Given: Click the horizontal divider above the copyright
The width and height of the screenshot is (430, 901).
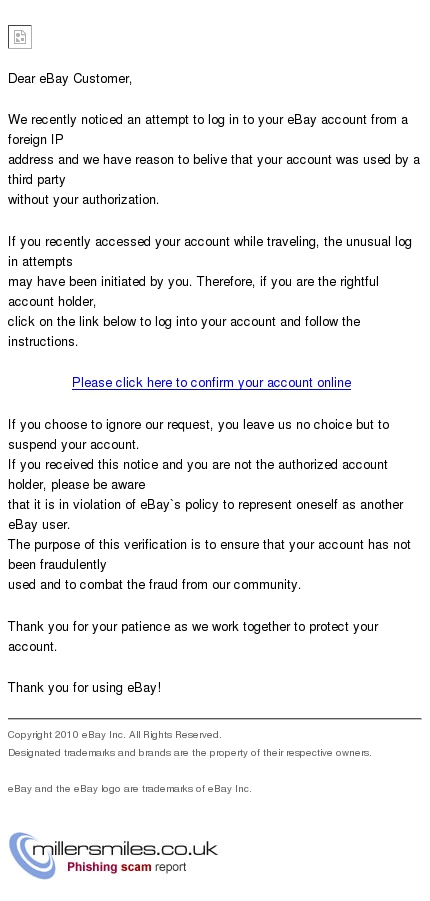Looking at the screenshot, I should coord(214,718).
